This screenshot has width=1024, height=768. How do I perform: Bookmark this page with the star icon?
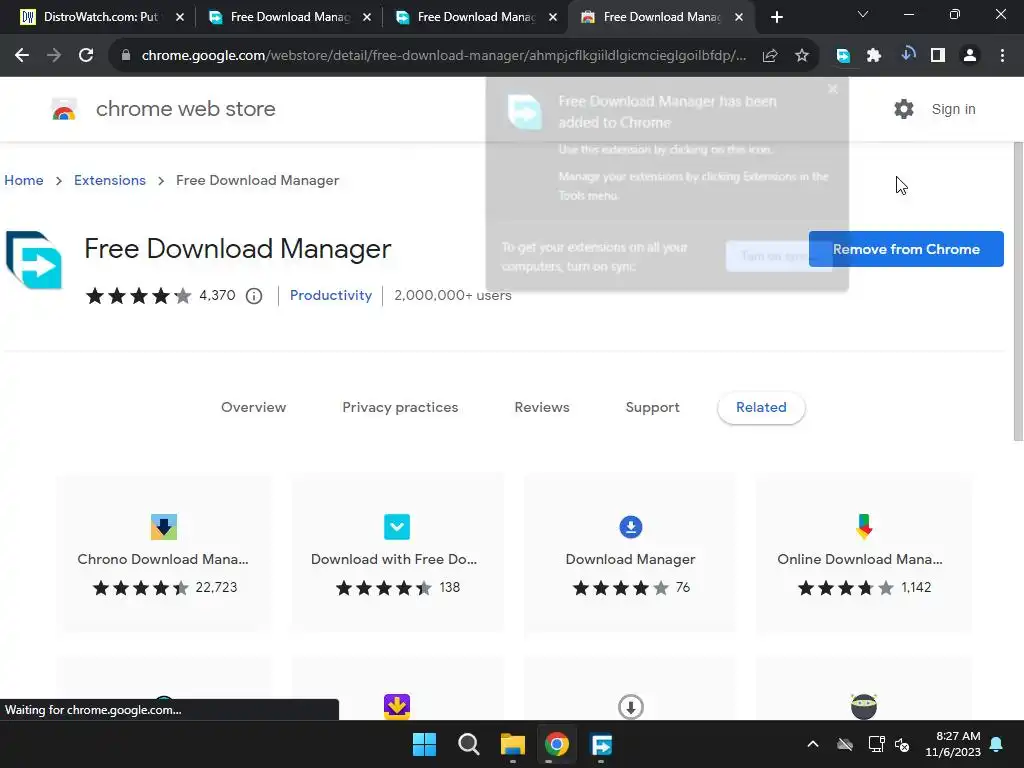[x=802, y=56]
